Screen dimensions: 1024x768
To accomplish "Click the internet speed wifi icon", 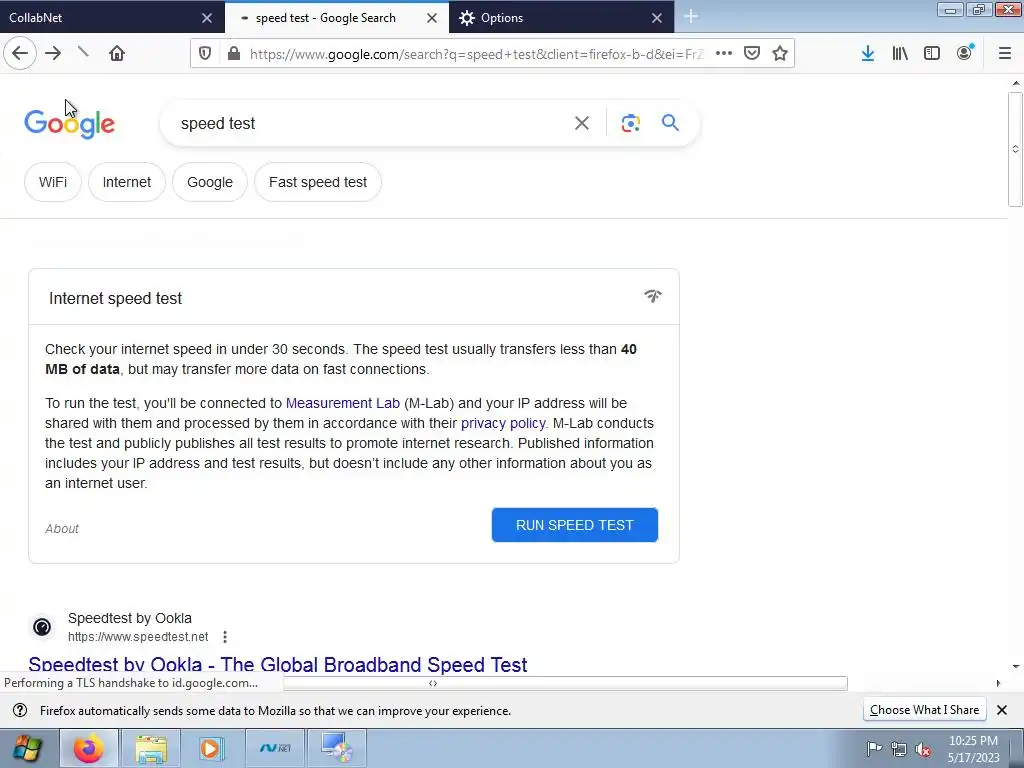I will point(652,296).
